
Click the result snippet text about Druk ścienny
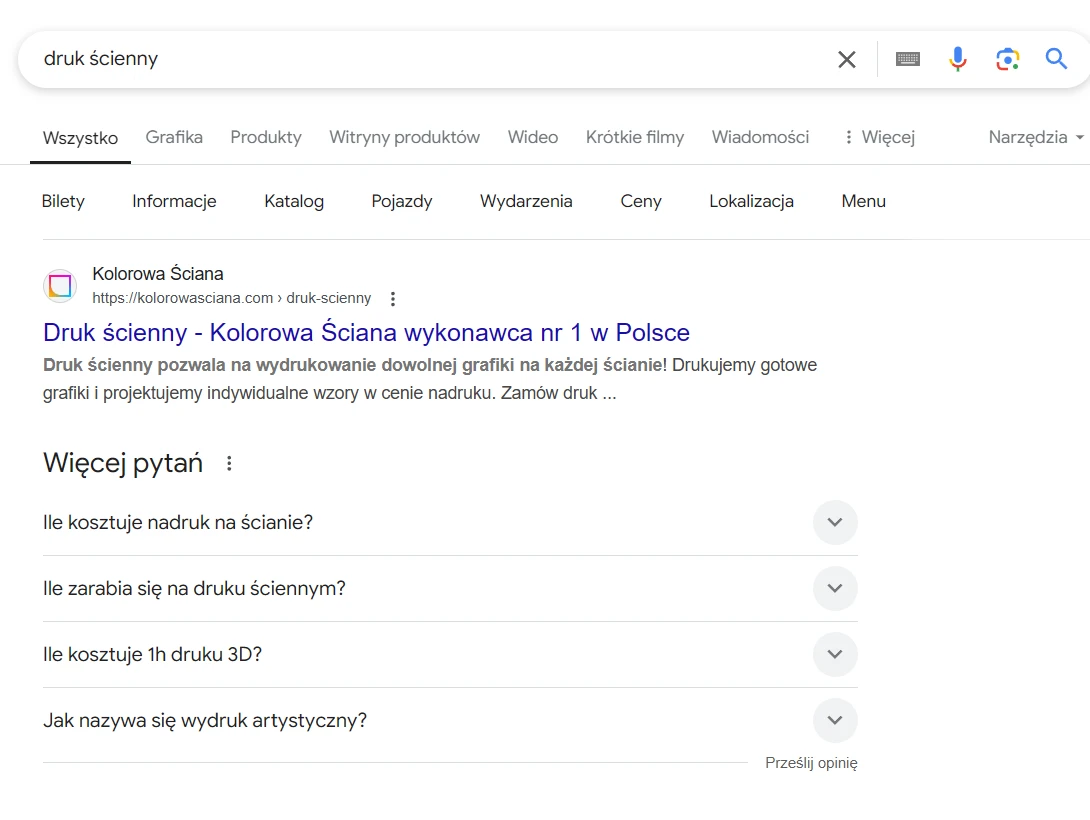pyautogui.click(x=430, y=379)
